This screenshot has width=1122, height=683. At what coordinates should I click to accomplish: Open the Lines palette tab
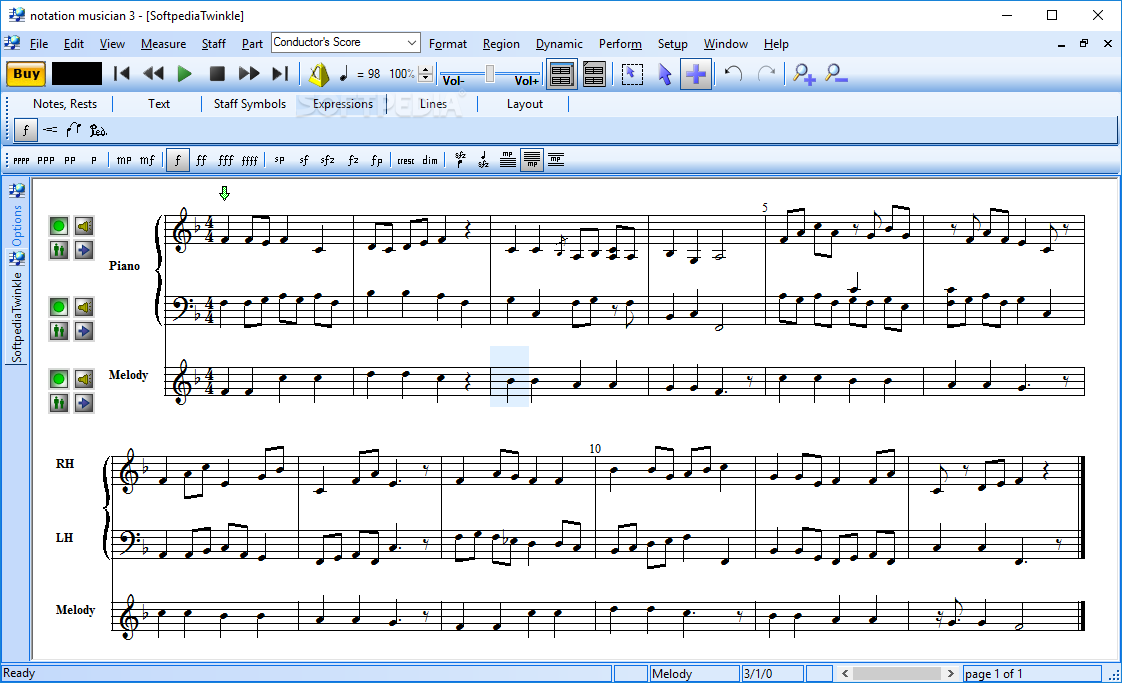(433, 104)
